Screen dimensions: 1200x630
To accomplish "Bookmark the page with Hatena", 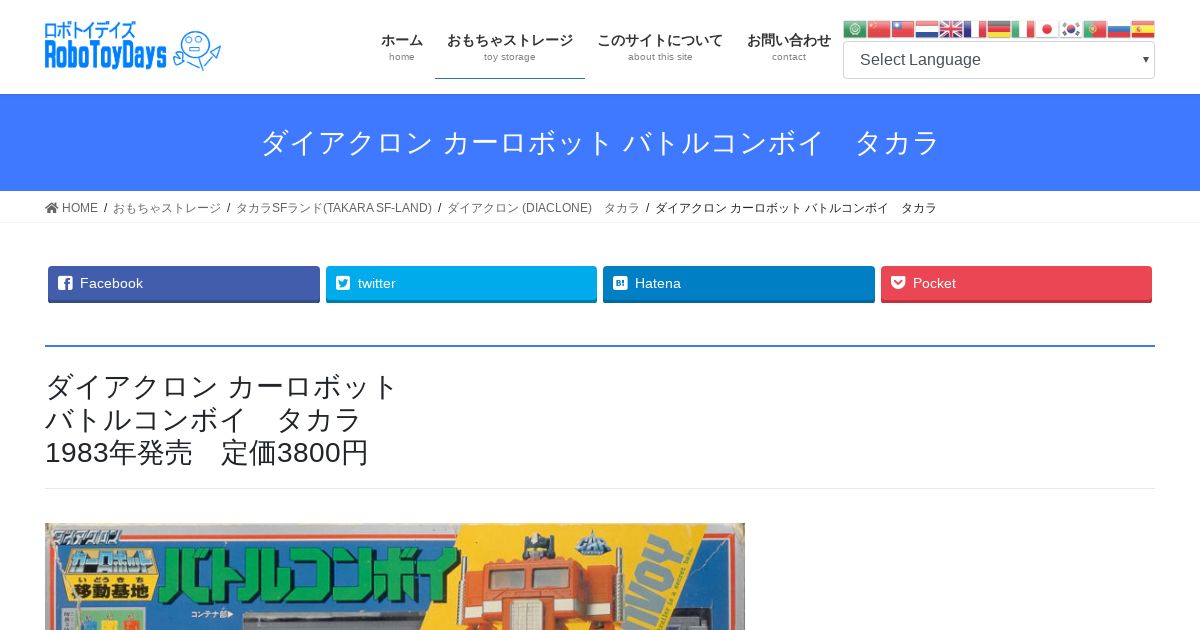I will 739,284.
